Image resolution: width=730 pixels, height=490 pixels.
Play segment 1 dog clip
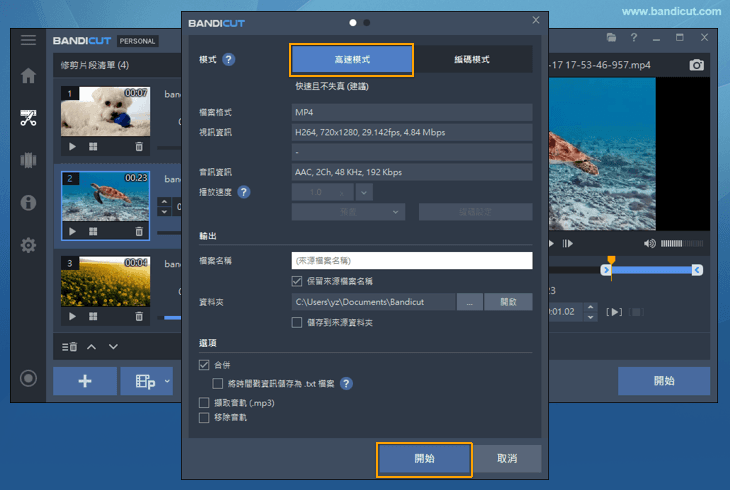[x=72, y=147]
